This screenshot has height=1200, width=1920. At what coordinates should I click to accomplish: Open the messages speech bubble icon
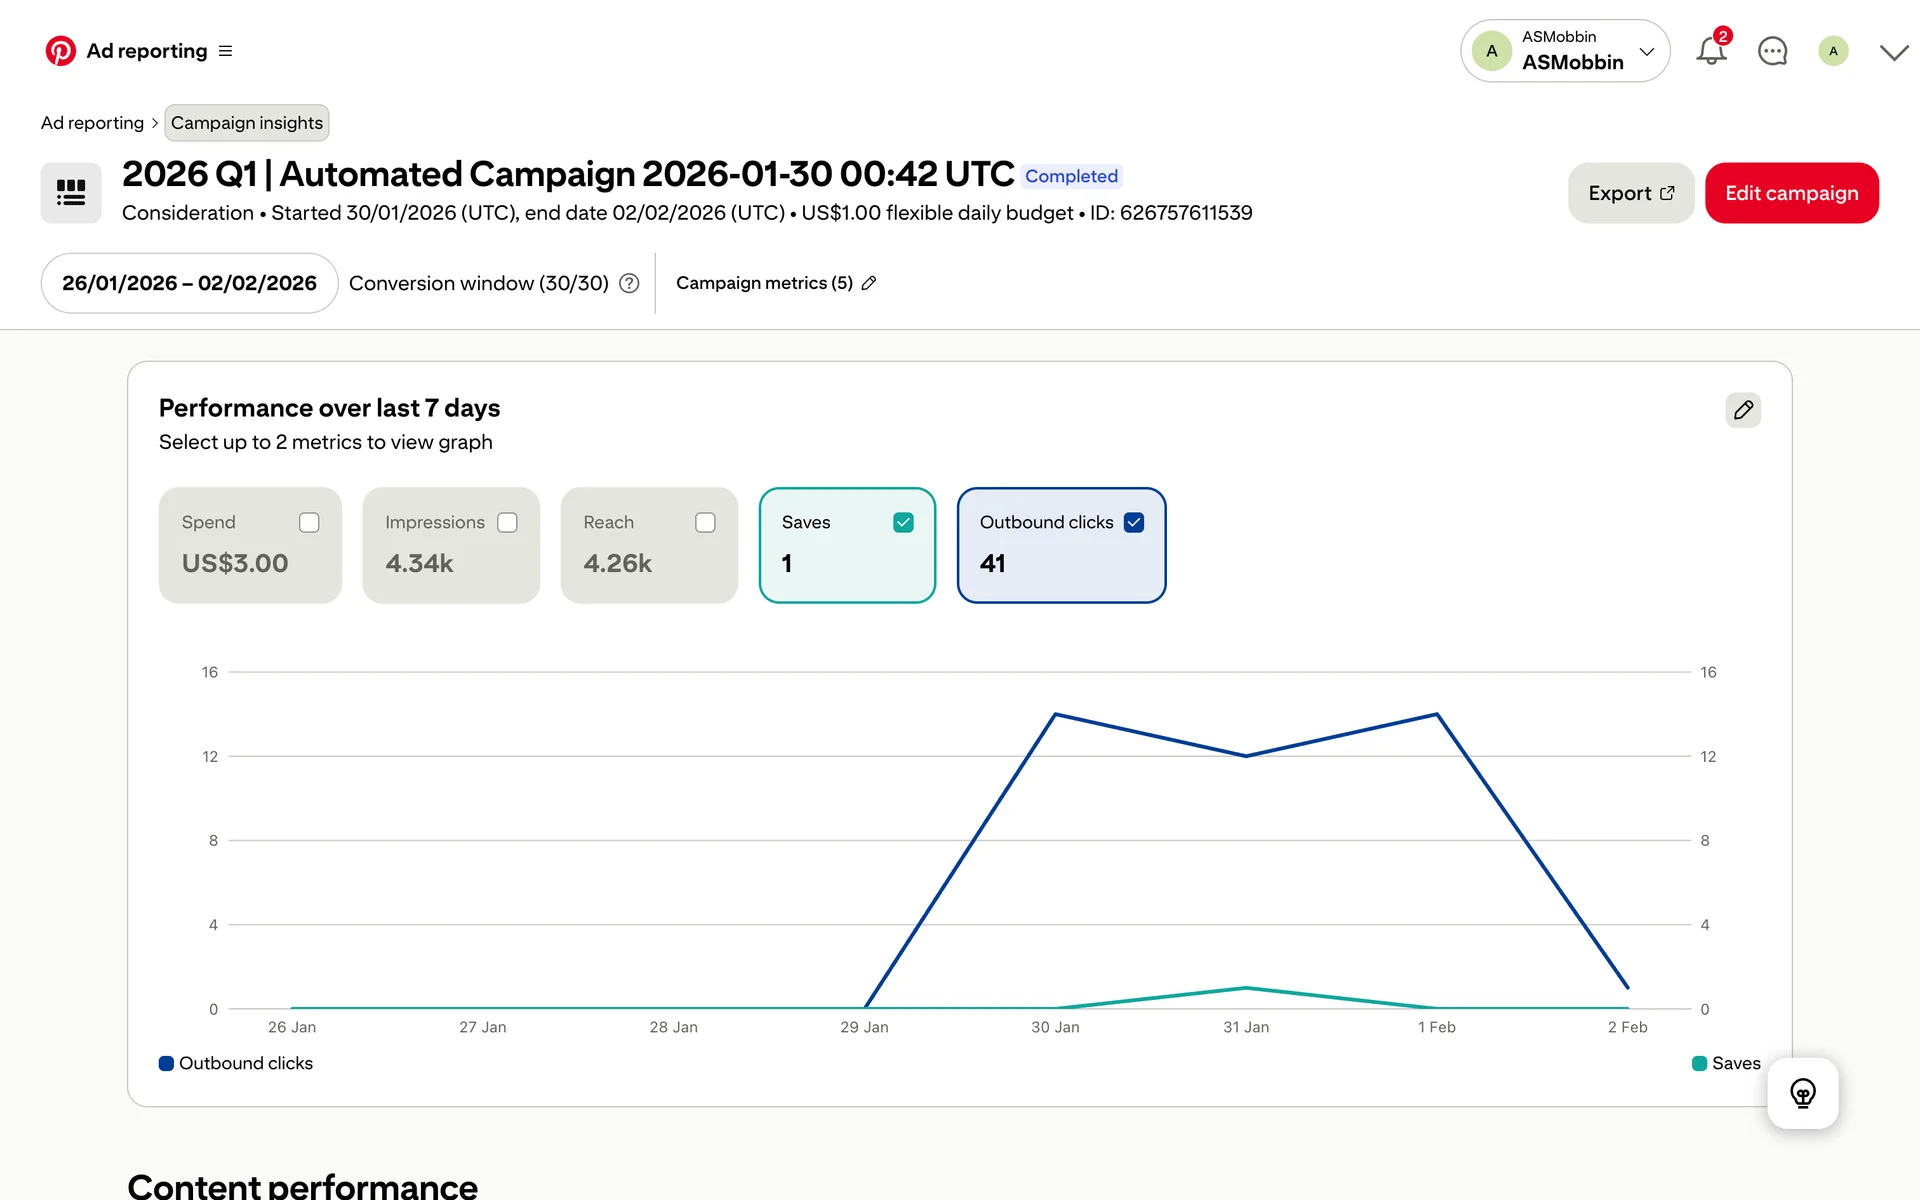point(1772,51)
